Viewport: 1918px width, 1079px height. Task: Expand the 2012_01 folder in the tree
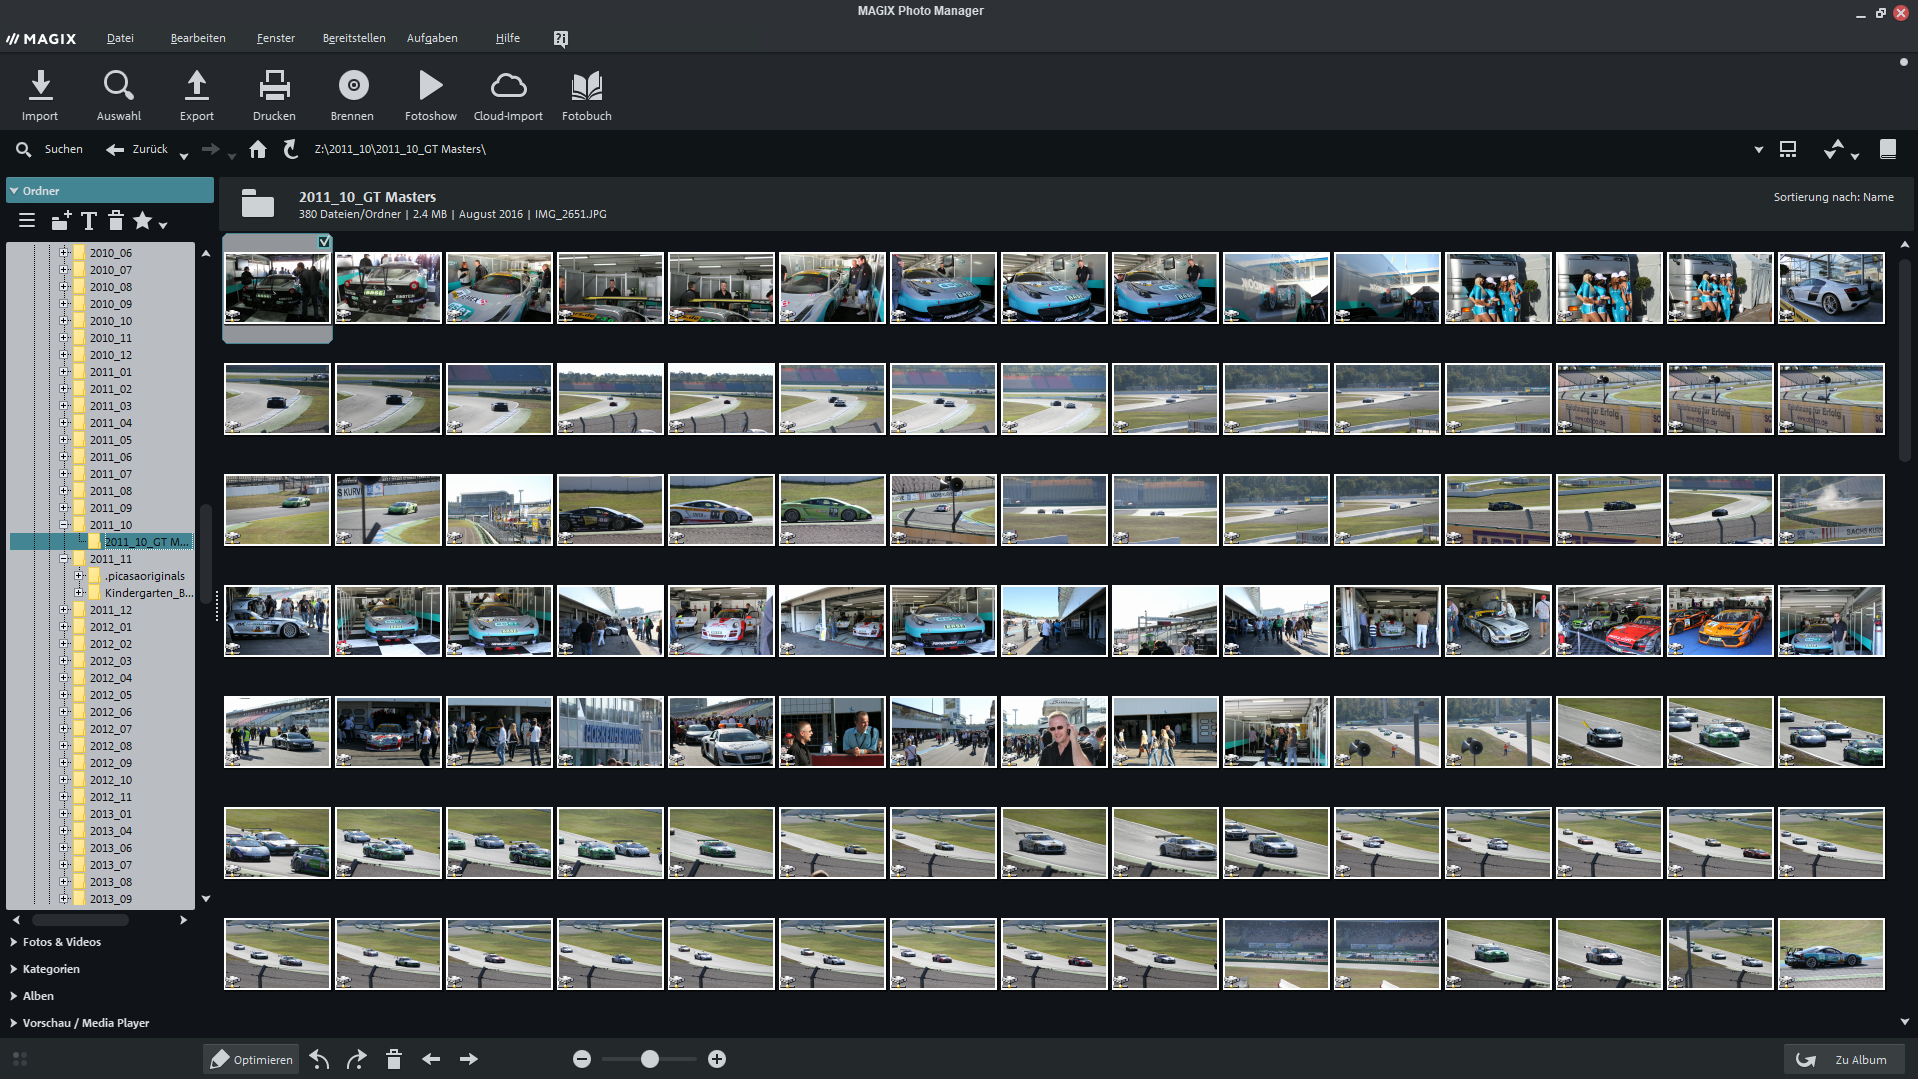(64, 626)
